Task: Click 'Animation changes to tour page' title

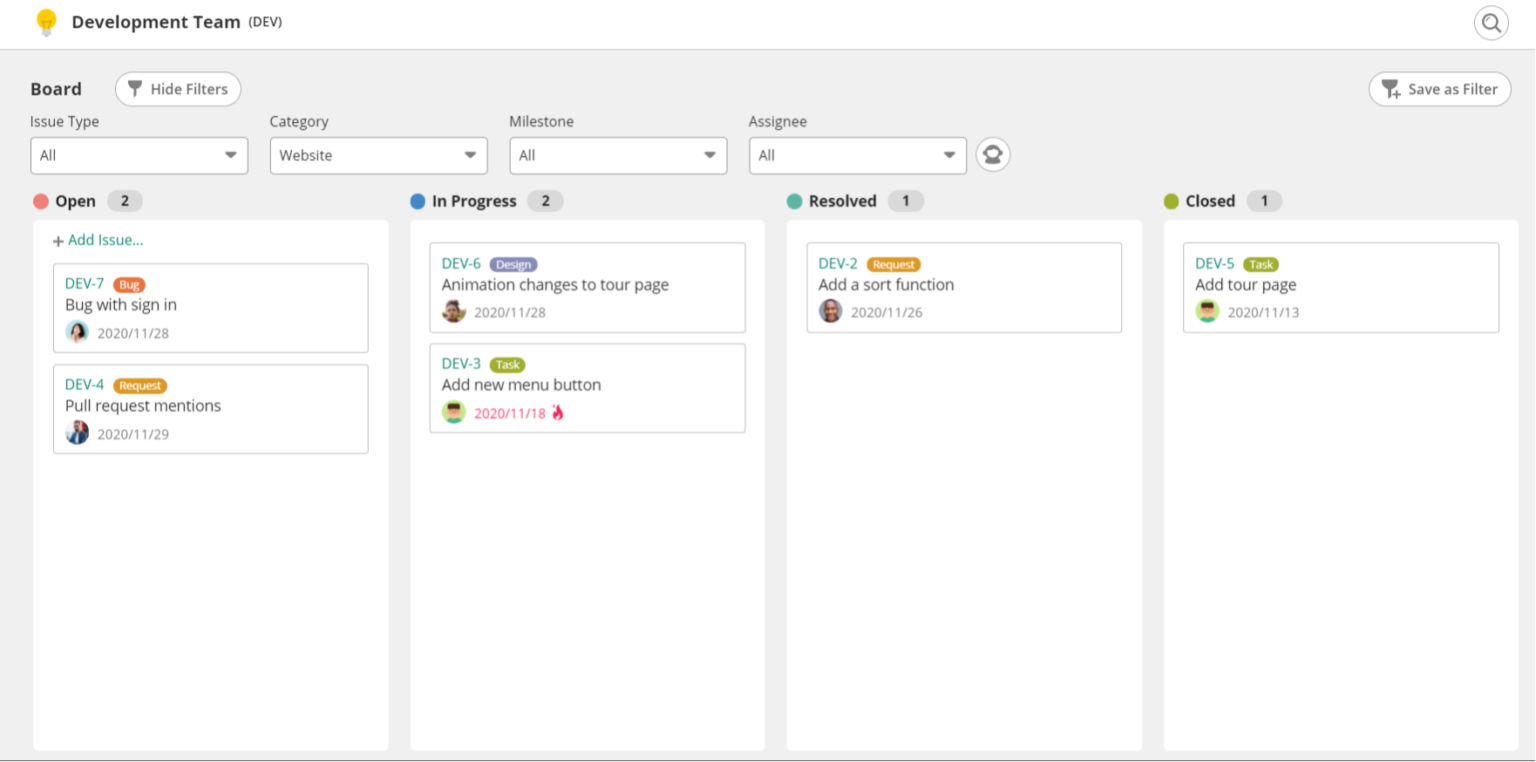Action: tap(555, 285)
